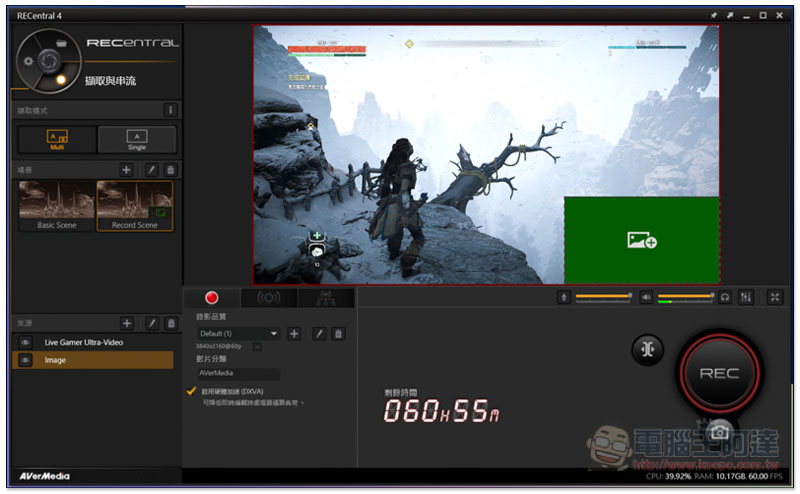Open the file folder icon in dial
Viewport: 800px width, 494px height.
click(61, 43)
